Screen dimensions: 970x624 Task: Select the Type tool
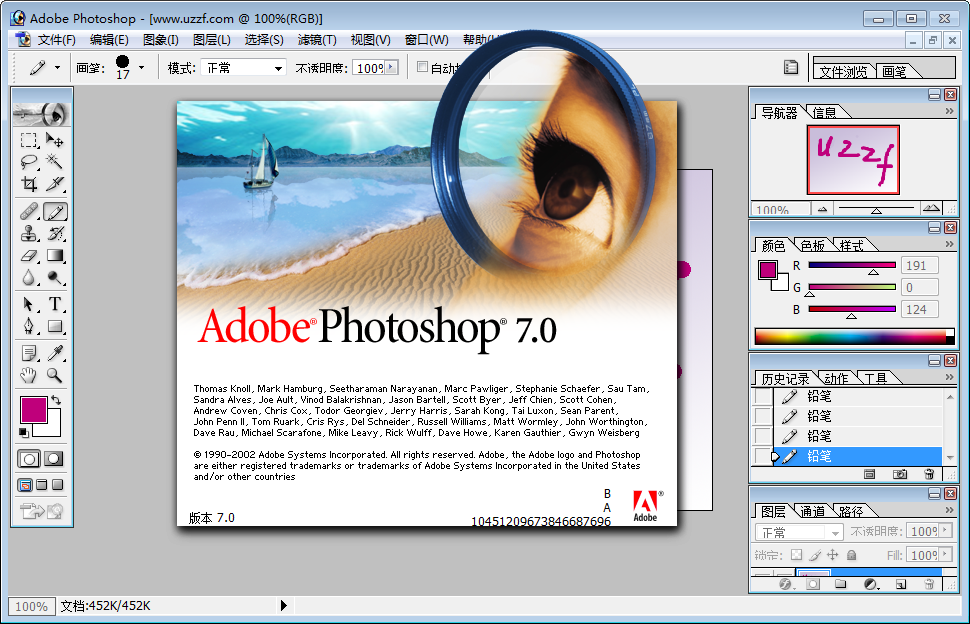(x=55, y=304)
